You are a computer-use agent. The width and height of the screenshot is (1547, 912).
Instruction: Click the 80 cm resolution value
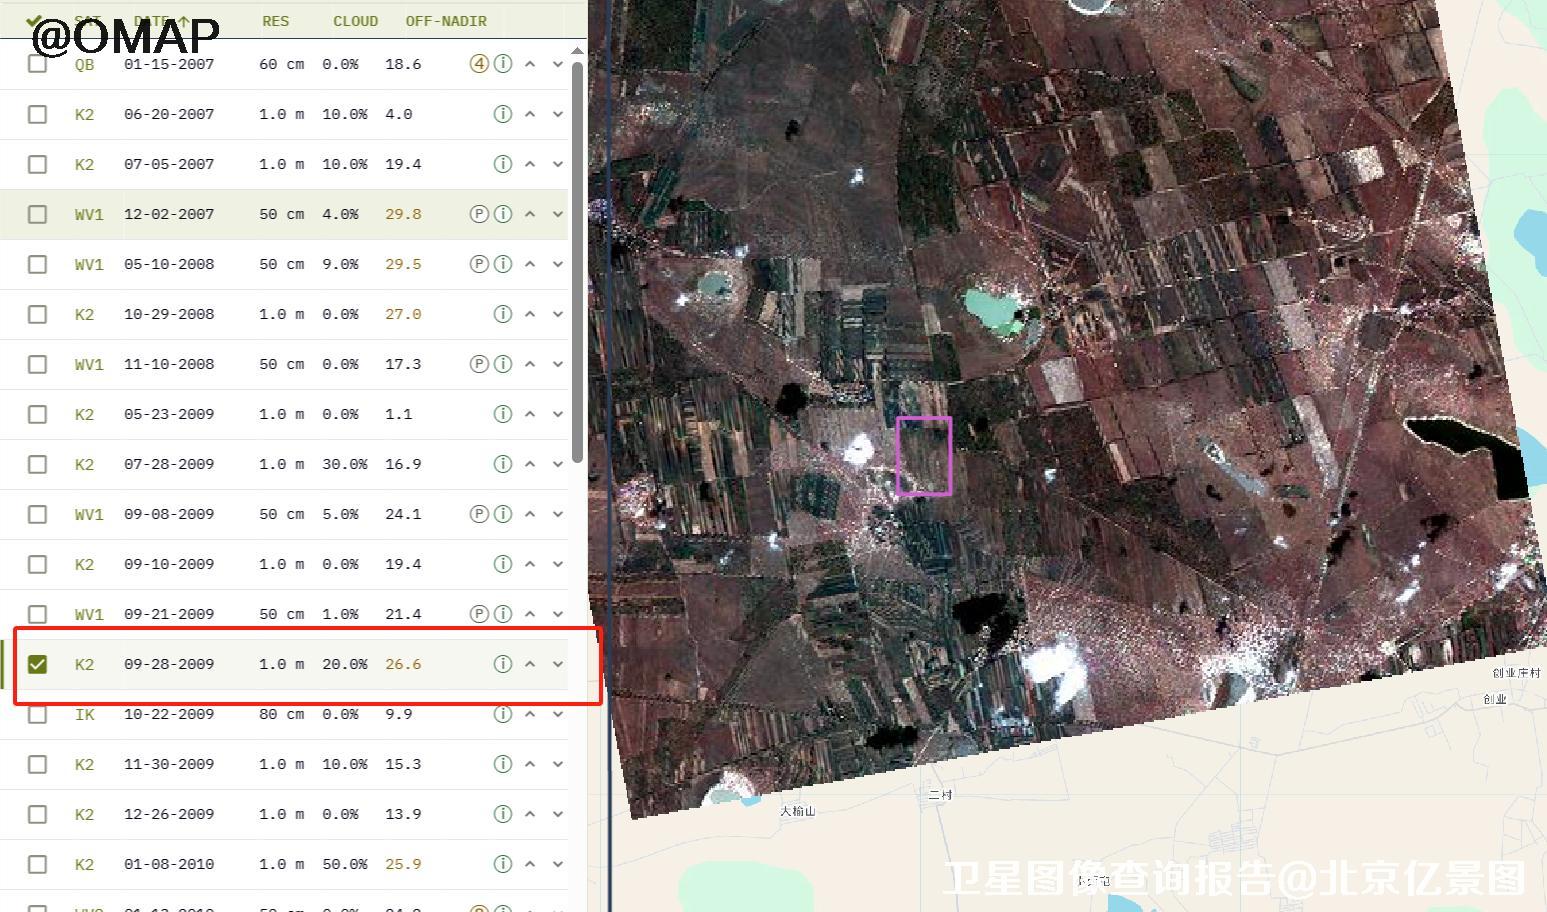click(x=282, y=714)
